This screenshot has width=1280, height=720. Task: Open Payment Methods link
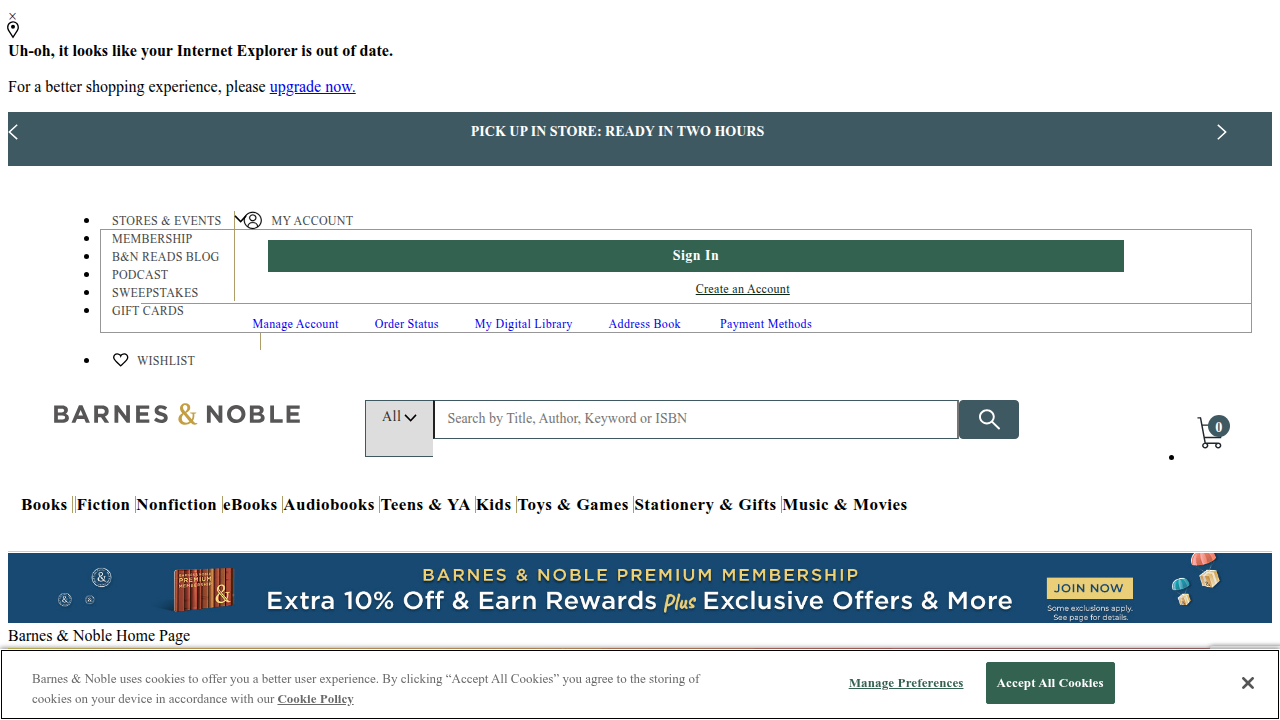[766, 324]
